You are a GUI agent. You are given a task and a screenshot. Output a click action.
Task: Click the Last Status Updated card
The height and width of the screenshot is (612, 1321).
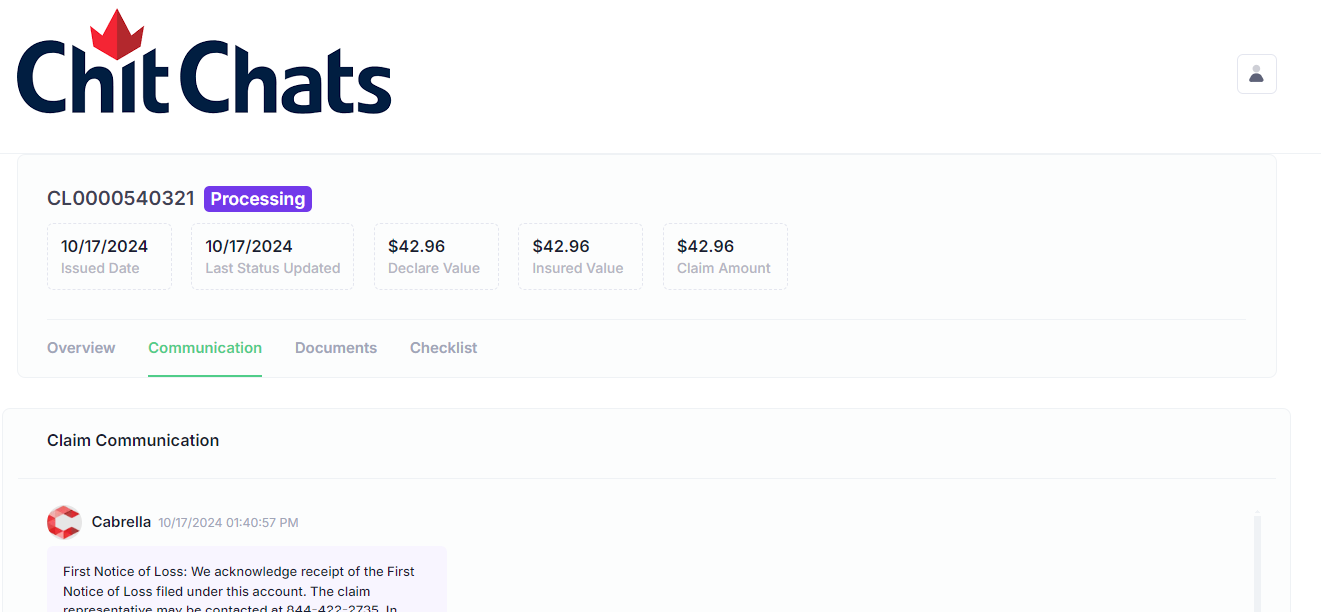pyautogui.click(x=272, y=257)
